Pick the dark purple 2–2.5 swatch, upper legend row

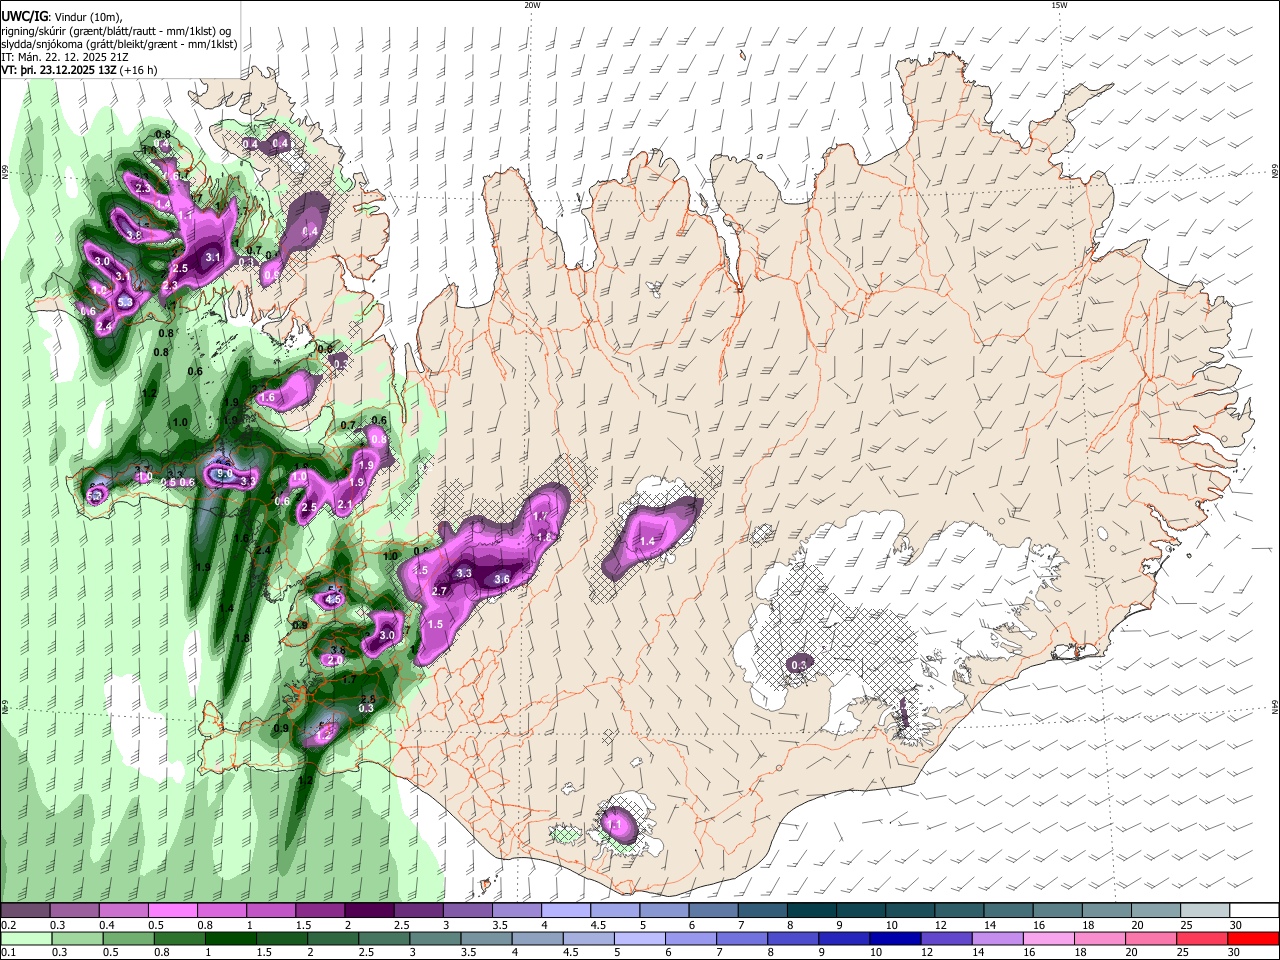point(369,912)
